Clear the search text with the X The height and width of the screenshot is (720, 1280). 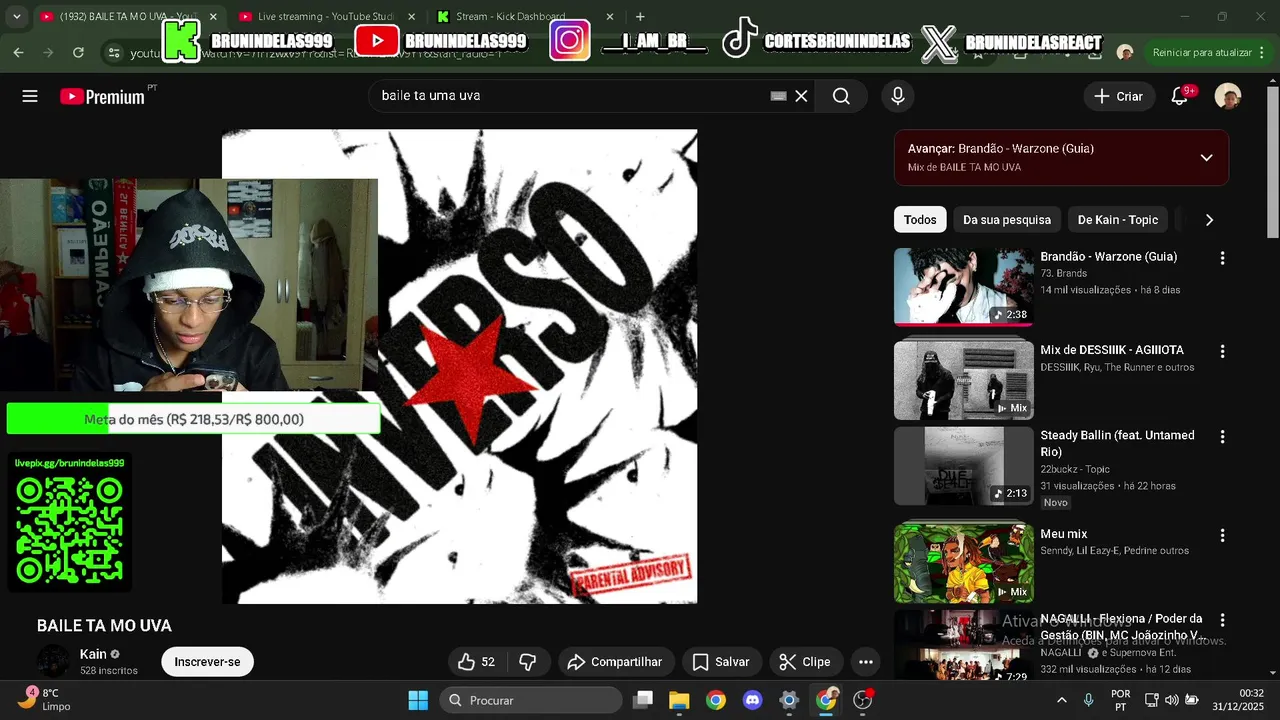(x=801, y=96)
